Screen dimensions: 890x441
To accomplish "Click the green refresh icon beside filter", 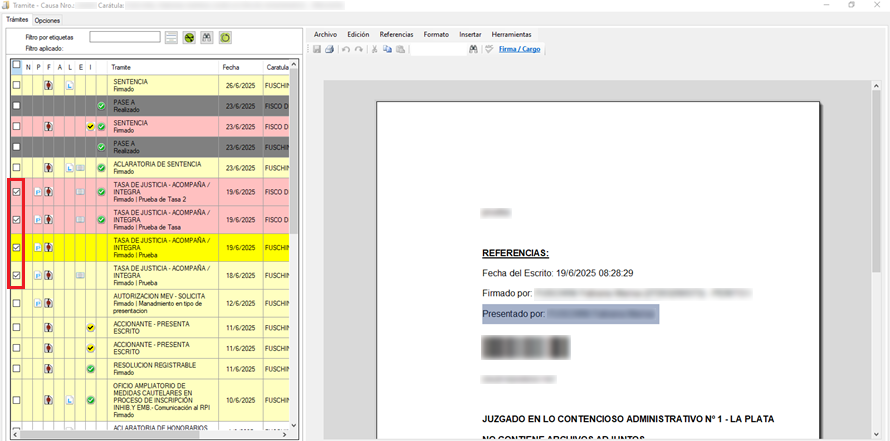I will coord(225,37).
